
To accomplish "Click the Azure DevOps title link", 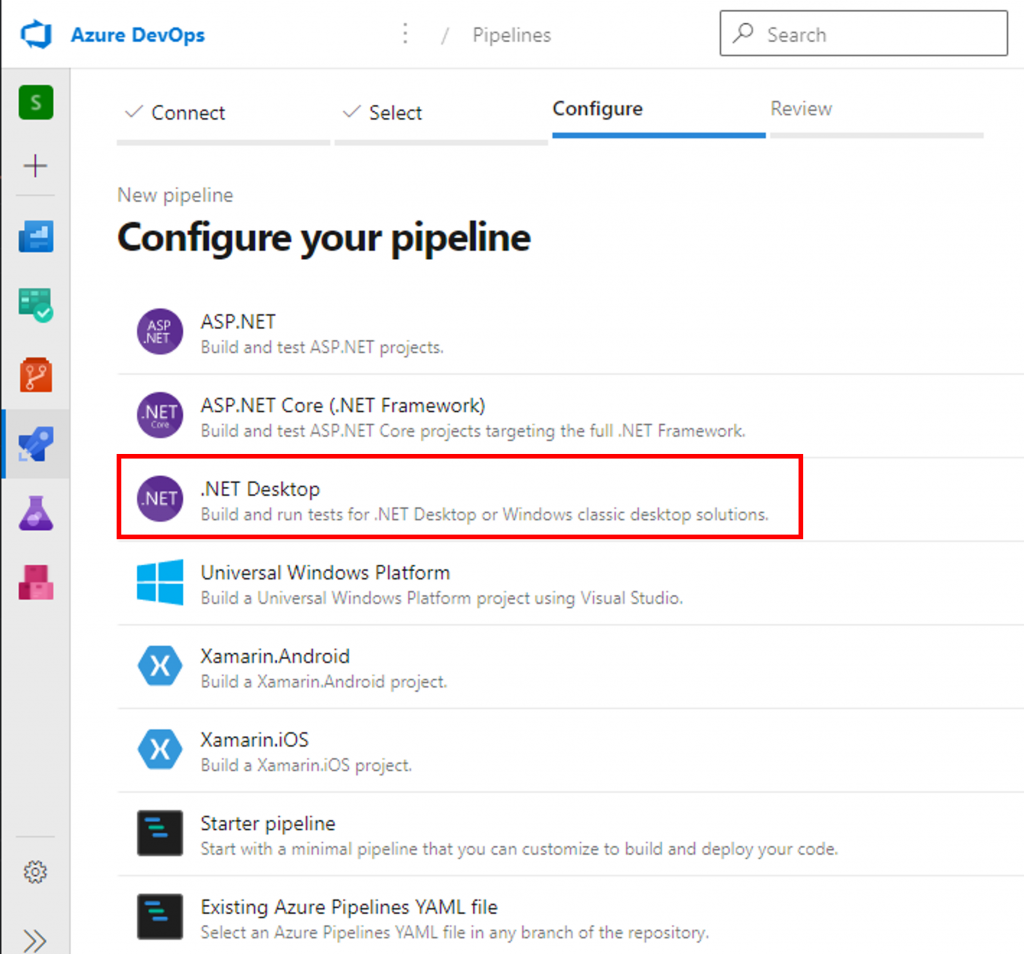I will point(137,35).
